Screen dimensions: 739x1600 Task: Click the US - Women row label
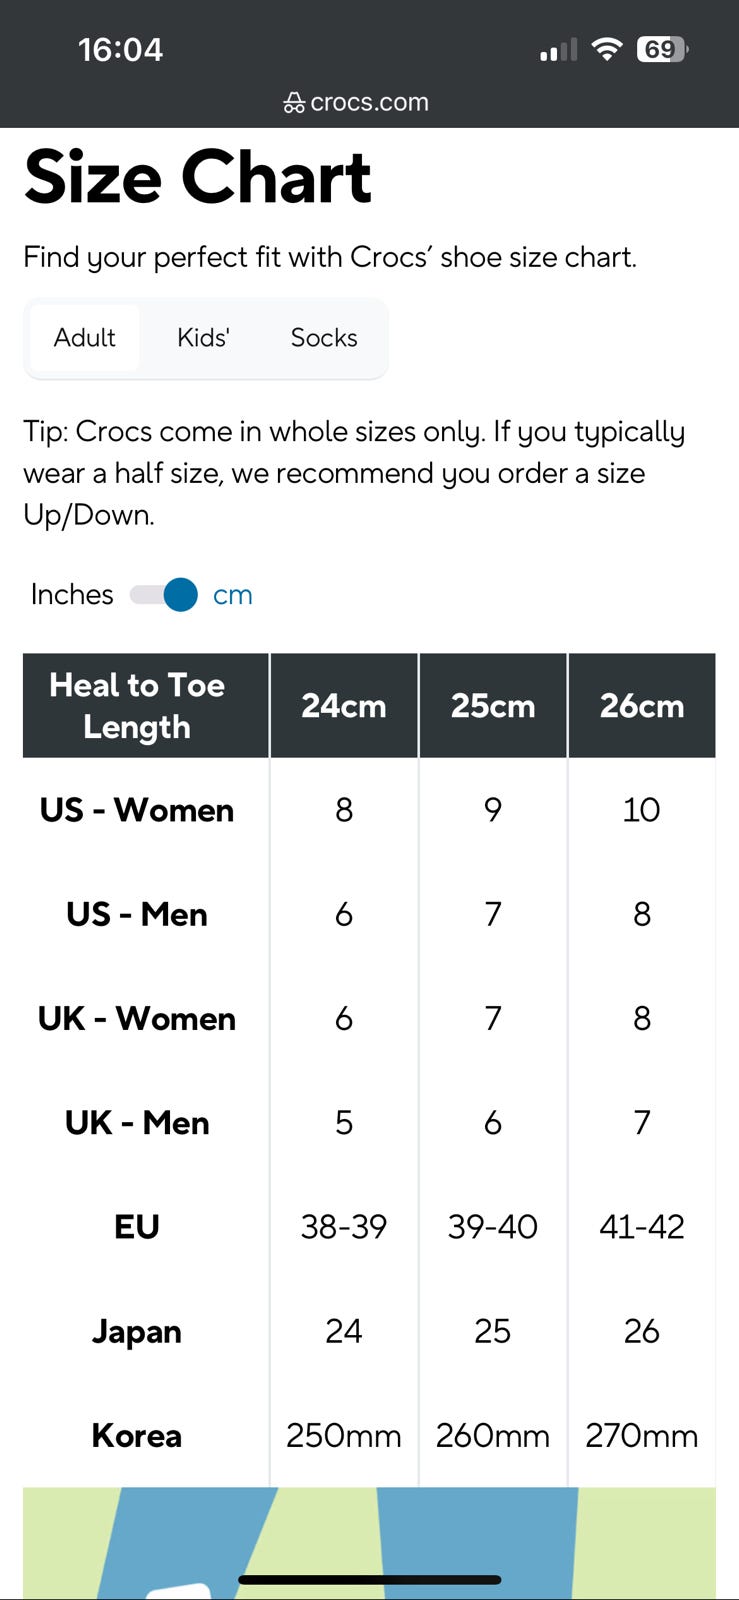(137, 810)
